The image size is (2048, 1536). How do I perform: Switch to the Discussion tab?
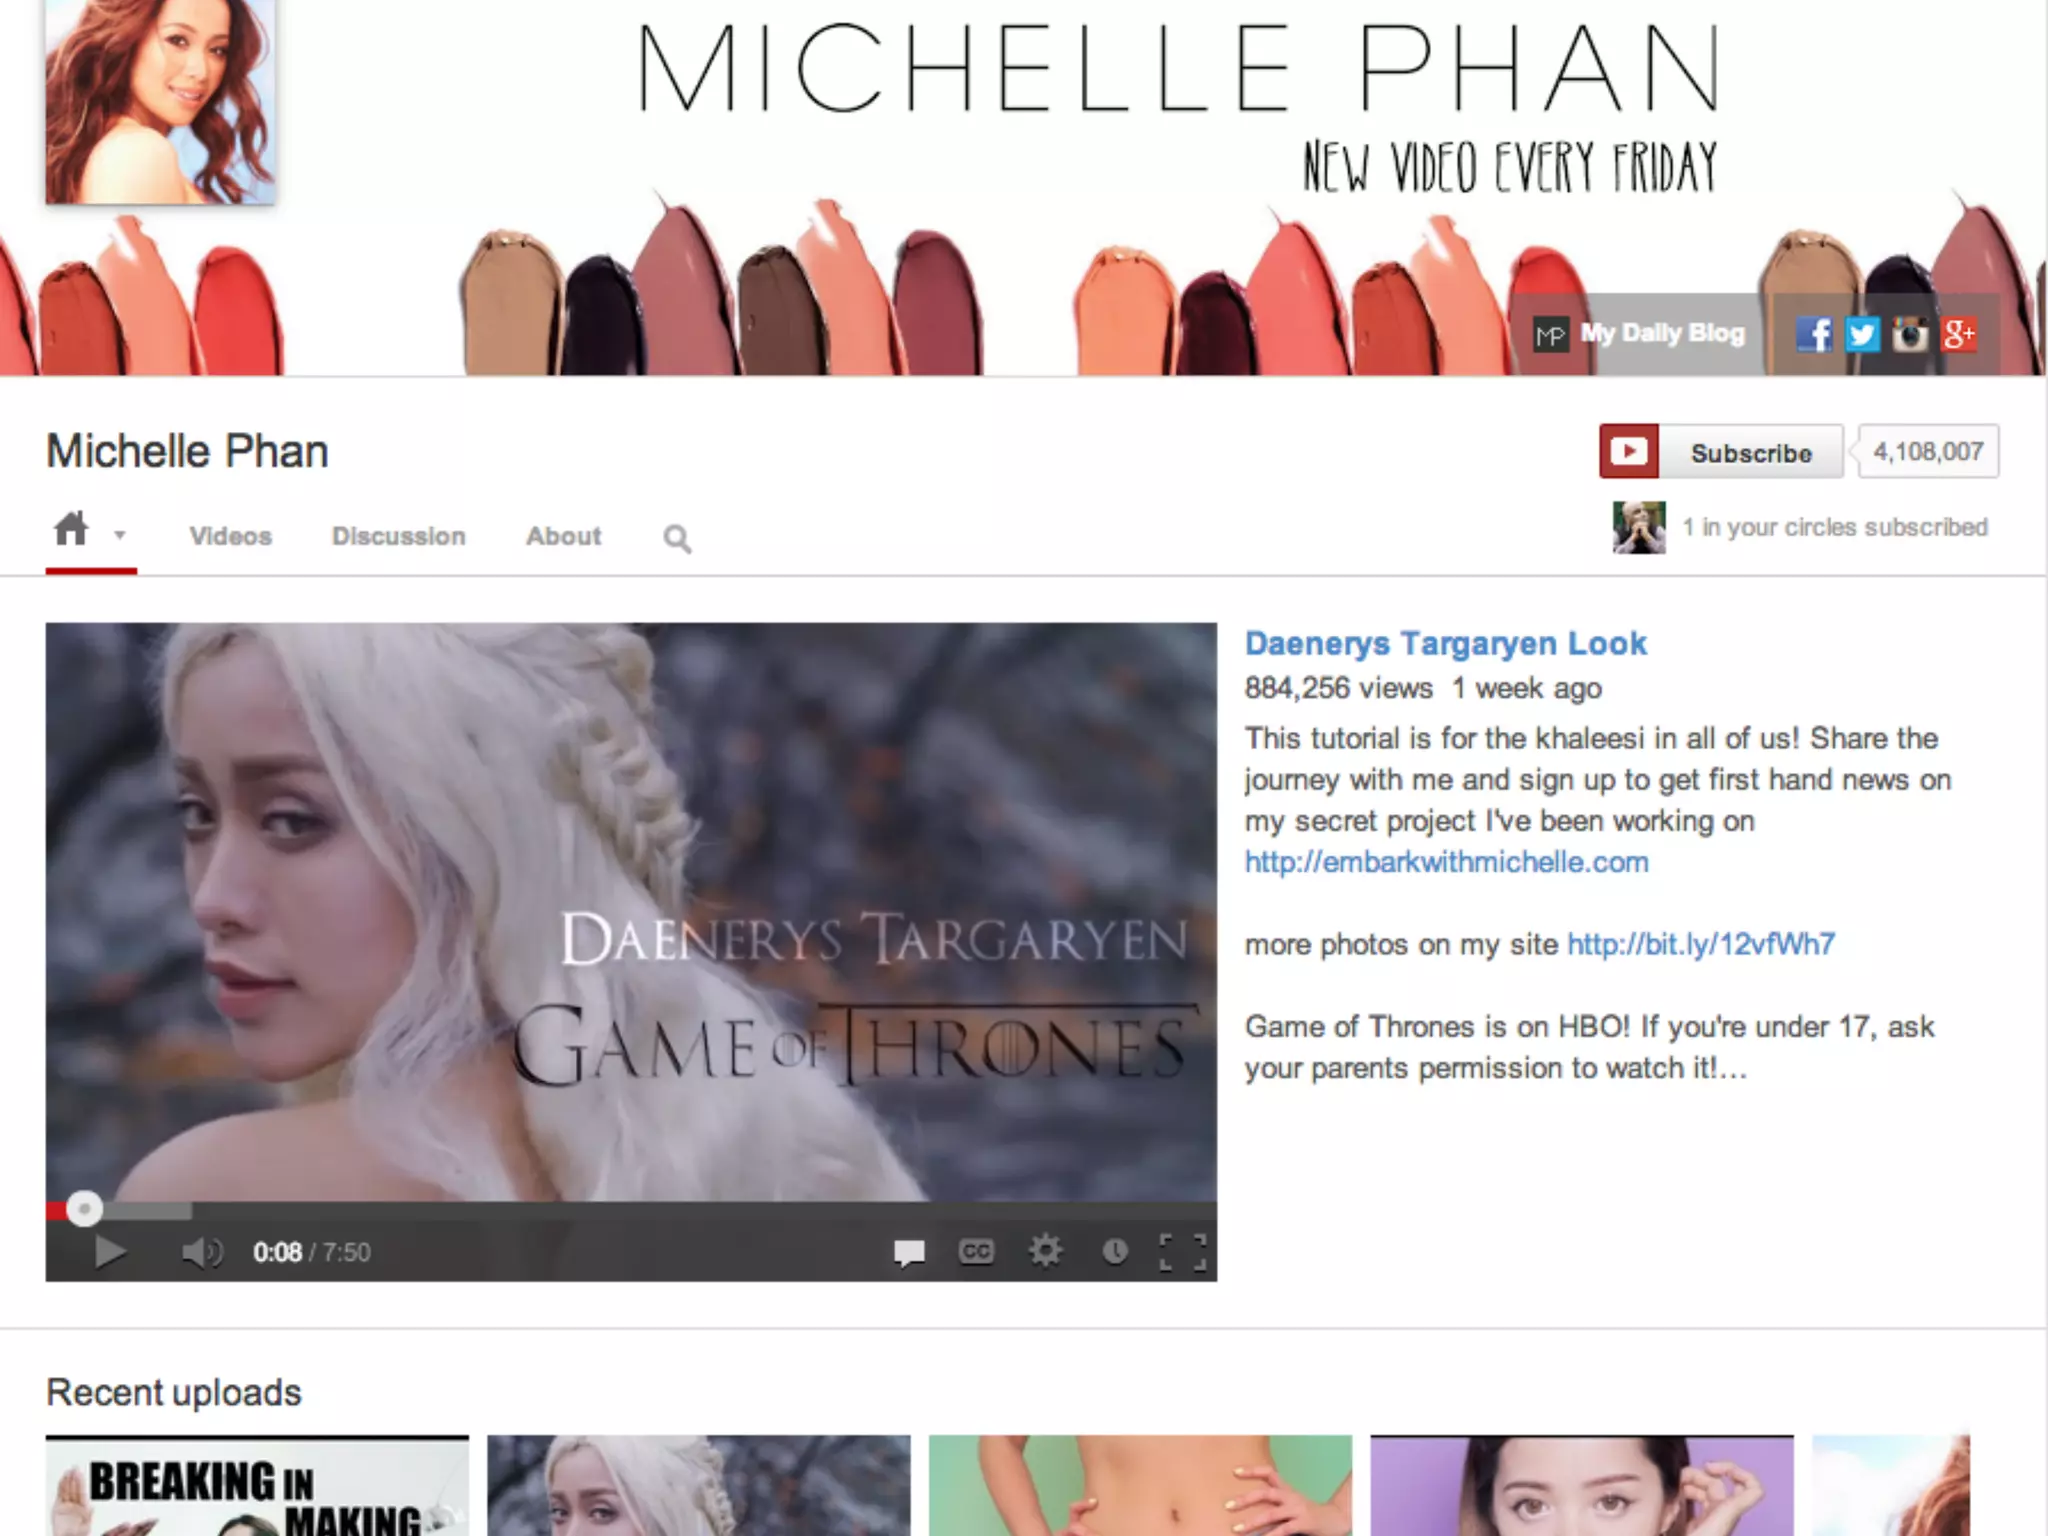(x=398, y=536)
